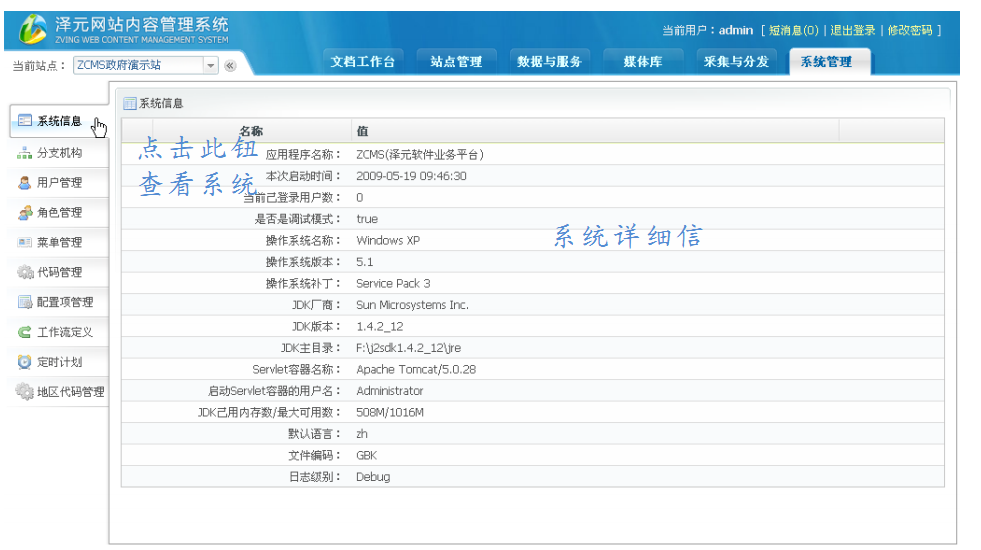The height and width of the screenshot is (550, 981).
Task: Click the 角色管理 role icon
Action: coord(25,213)
